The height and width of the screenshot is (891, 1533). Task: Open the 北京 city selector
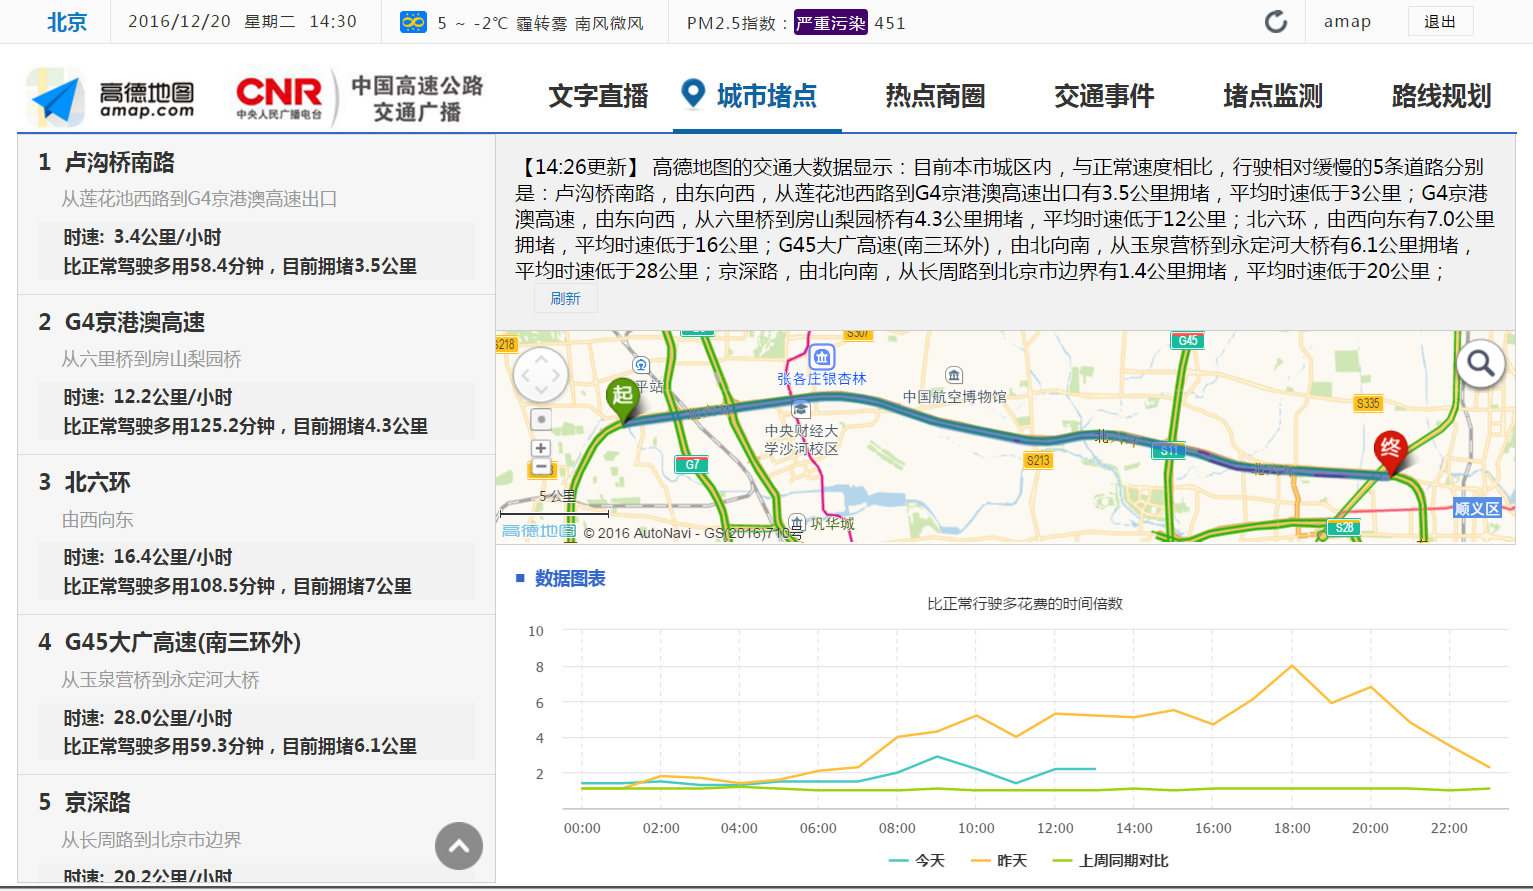pos(65,21)
